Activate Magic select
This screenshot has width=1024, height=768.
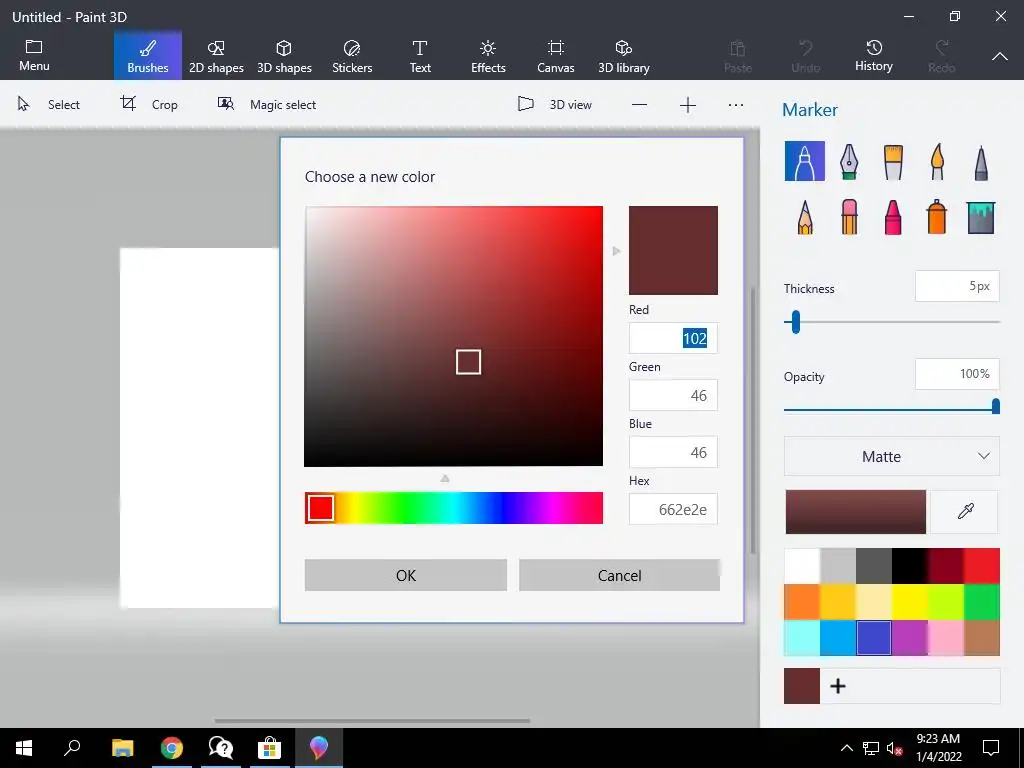pos(266,104)
